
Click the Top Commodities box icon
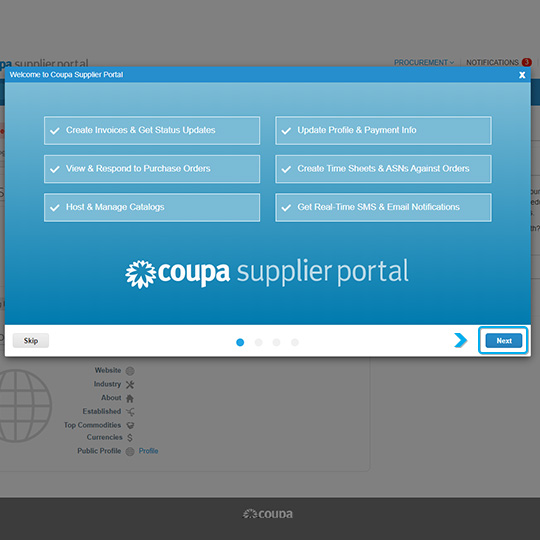[130, 426]
